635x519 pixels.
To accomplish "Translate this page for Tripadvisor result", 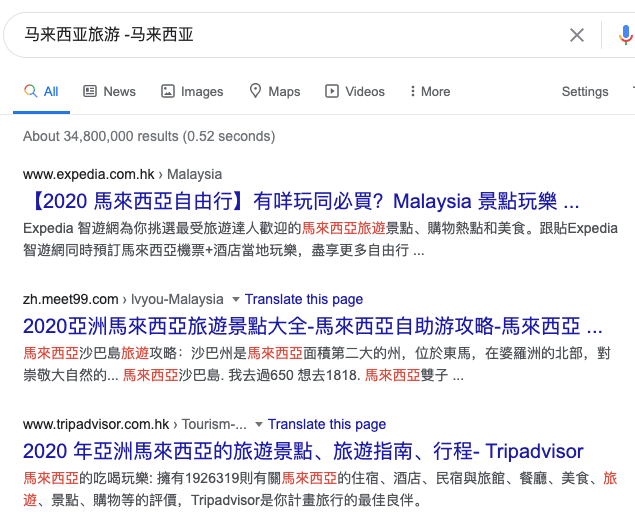I will (x=327, y=424).
